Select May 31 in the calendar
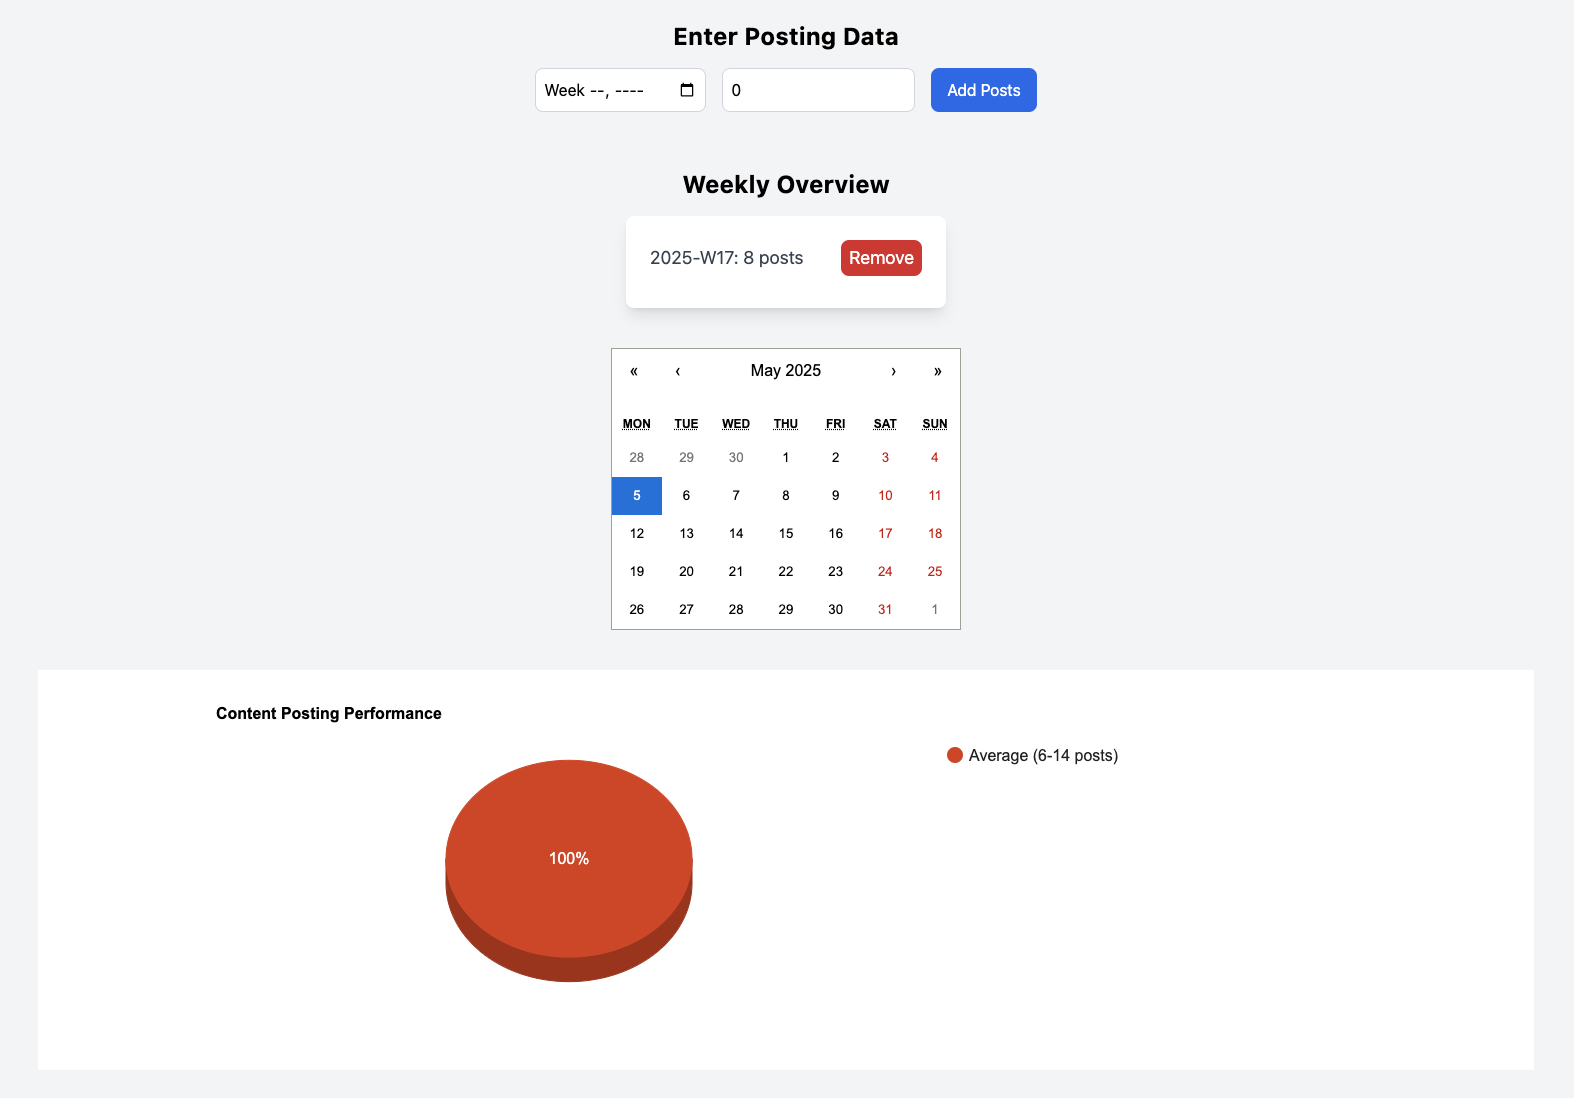 pos(885,610)
